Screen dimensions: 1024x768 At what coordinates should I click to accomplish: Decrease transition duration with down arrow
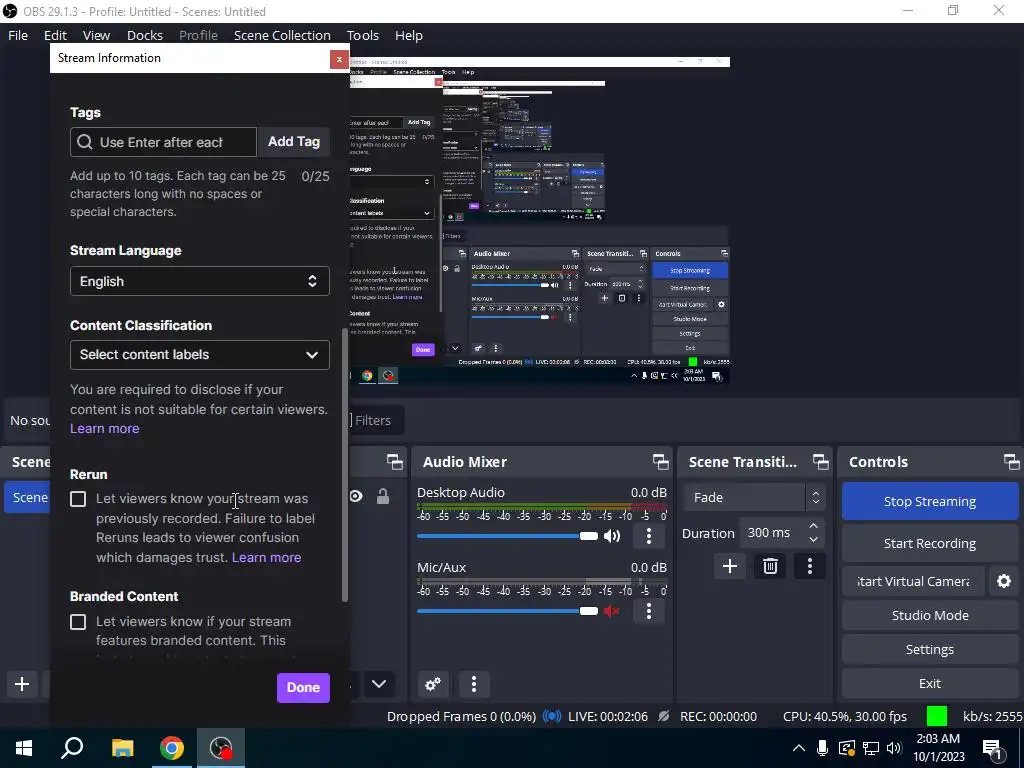[x=813, y=539]
